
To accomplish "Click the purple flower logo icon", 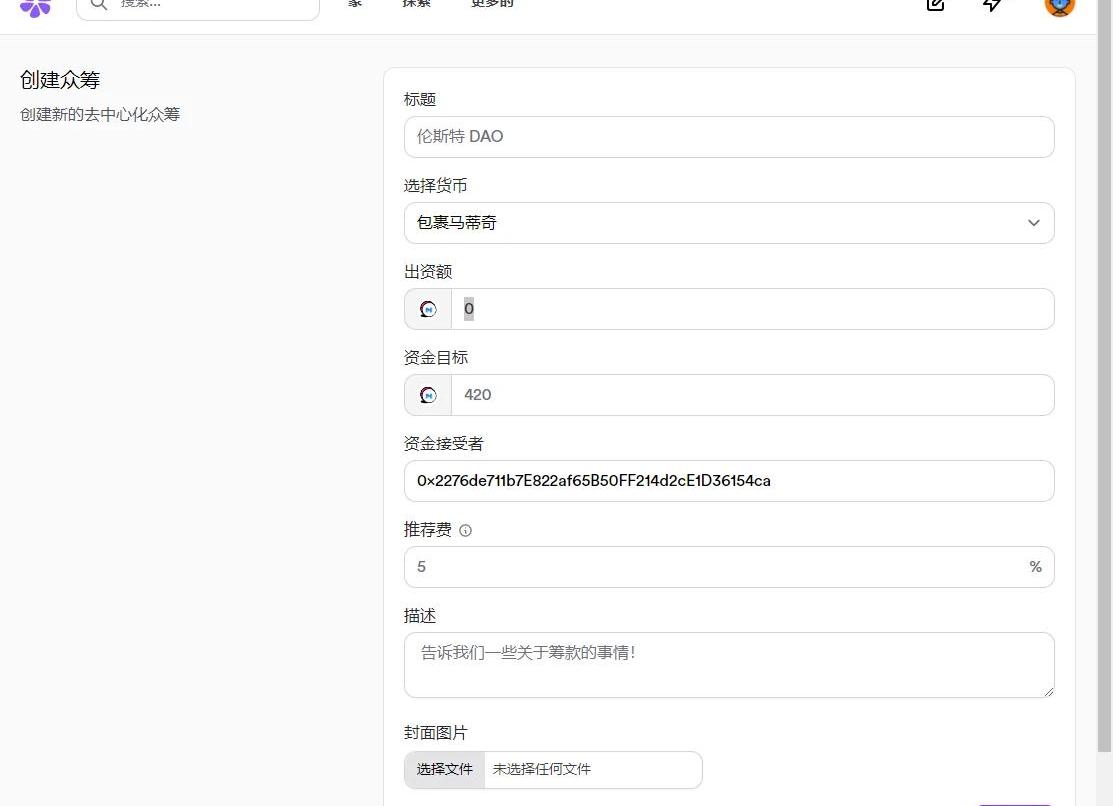I will pos(35,6).
